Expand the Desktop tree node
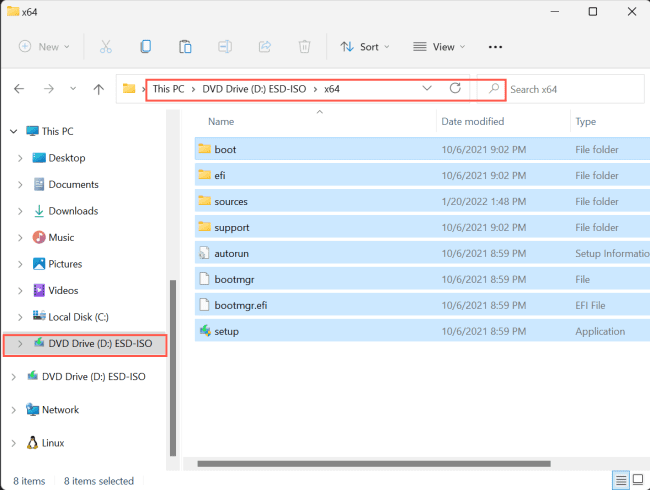The height and width of the screenshot is (490, 650). pos(20,158)
